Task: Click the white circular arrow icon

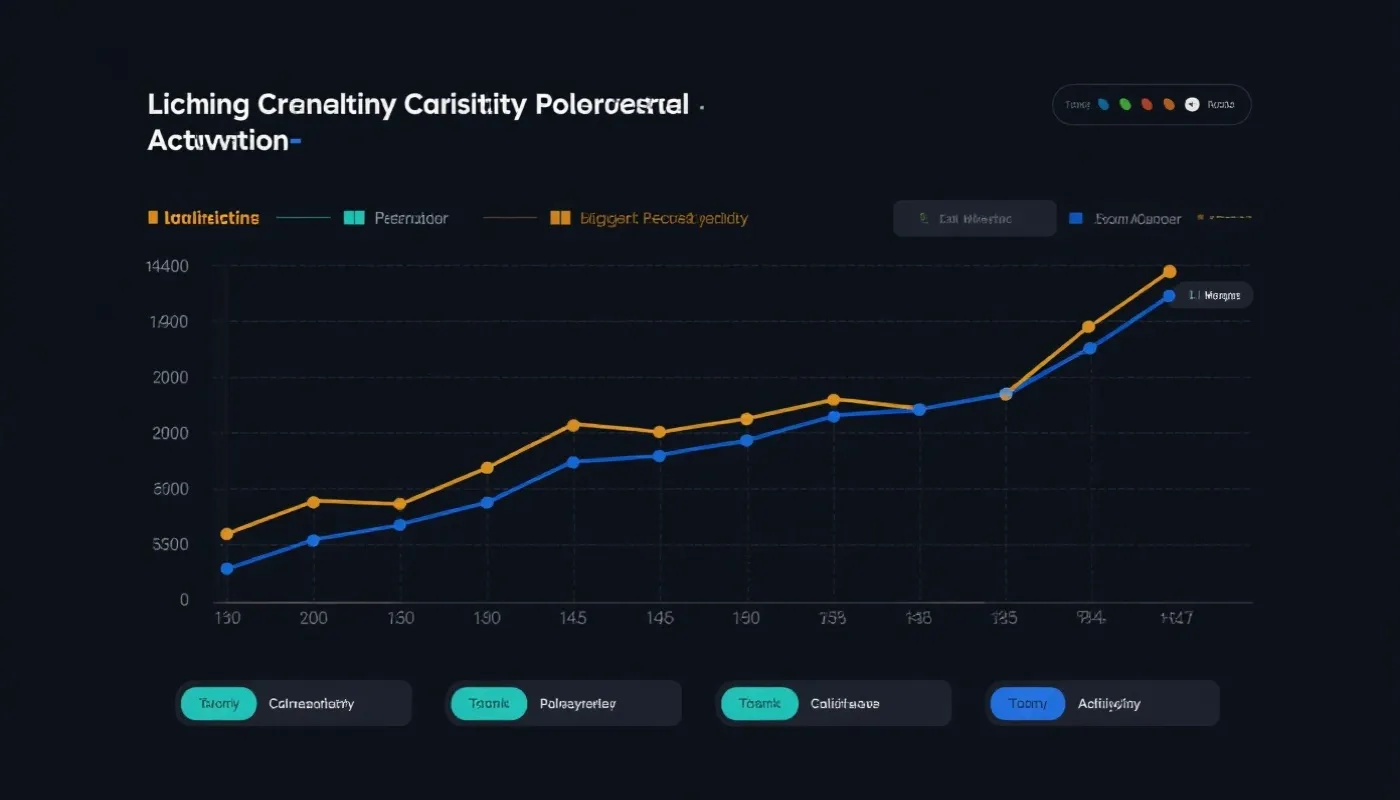Action: click(x=1191, y=104)
